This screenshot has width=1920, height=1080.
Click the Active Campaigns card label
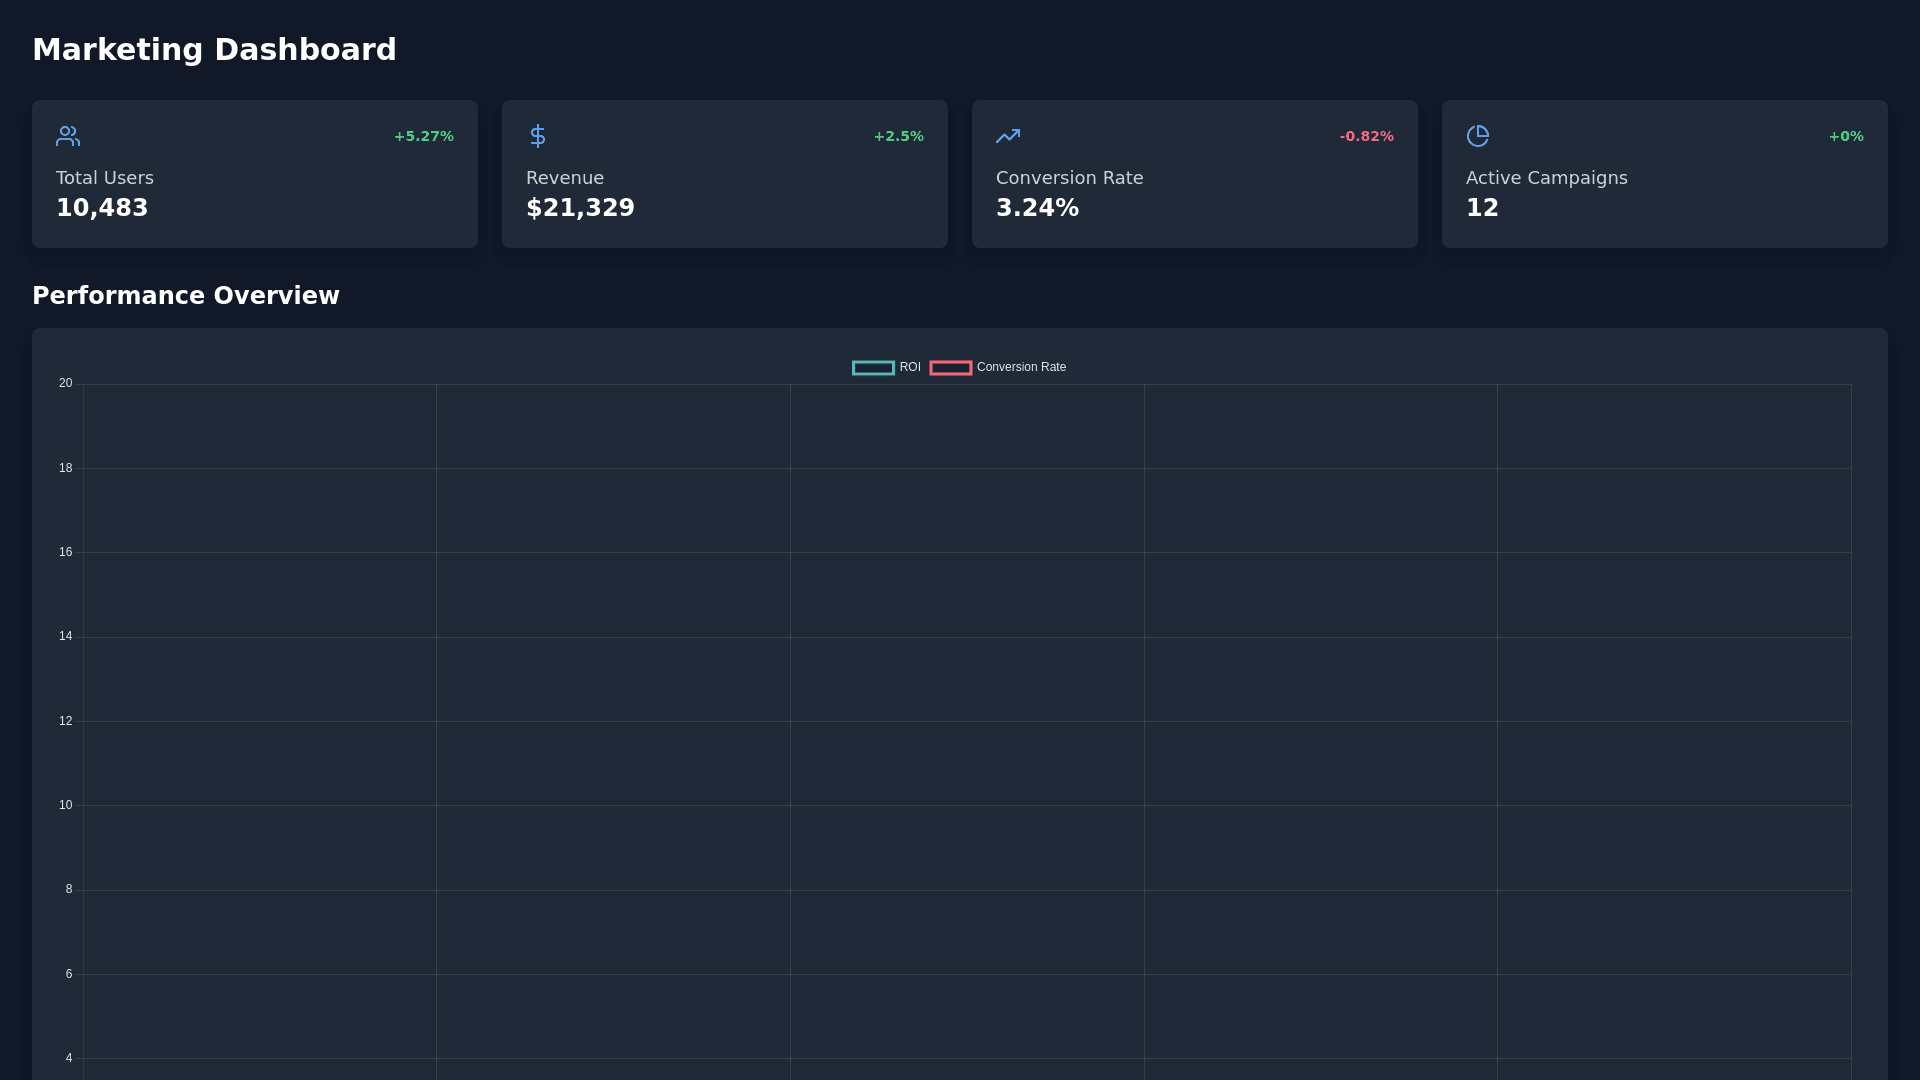tap(1546, 178)
